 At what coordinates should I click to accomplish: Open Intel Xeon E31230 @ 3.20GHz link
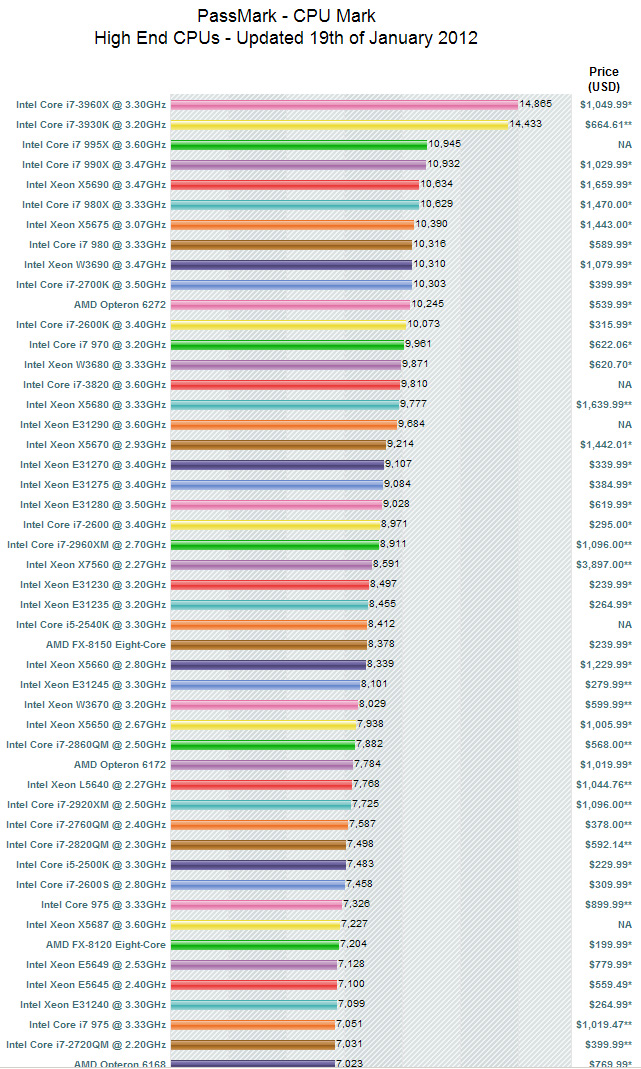tap(93, 585)
